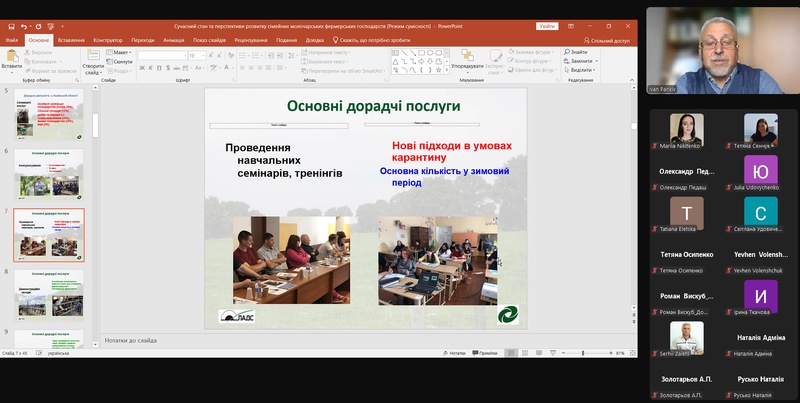
Task: Expand the Виділити select dropdown
Action: click(580, 70)
